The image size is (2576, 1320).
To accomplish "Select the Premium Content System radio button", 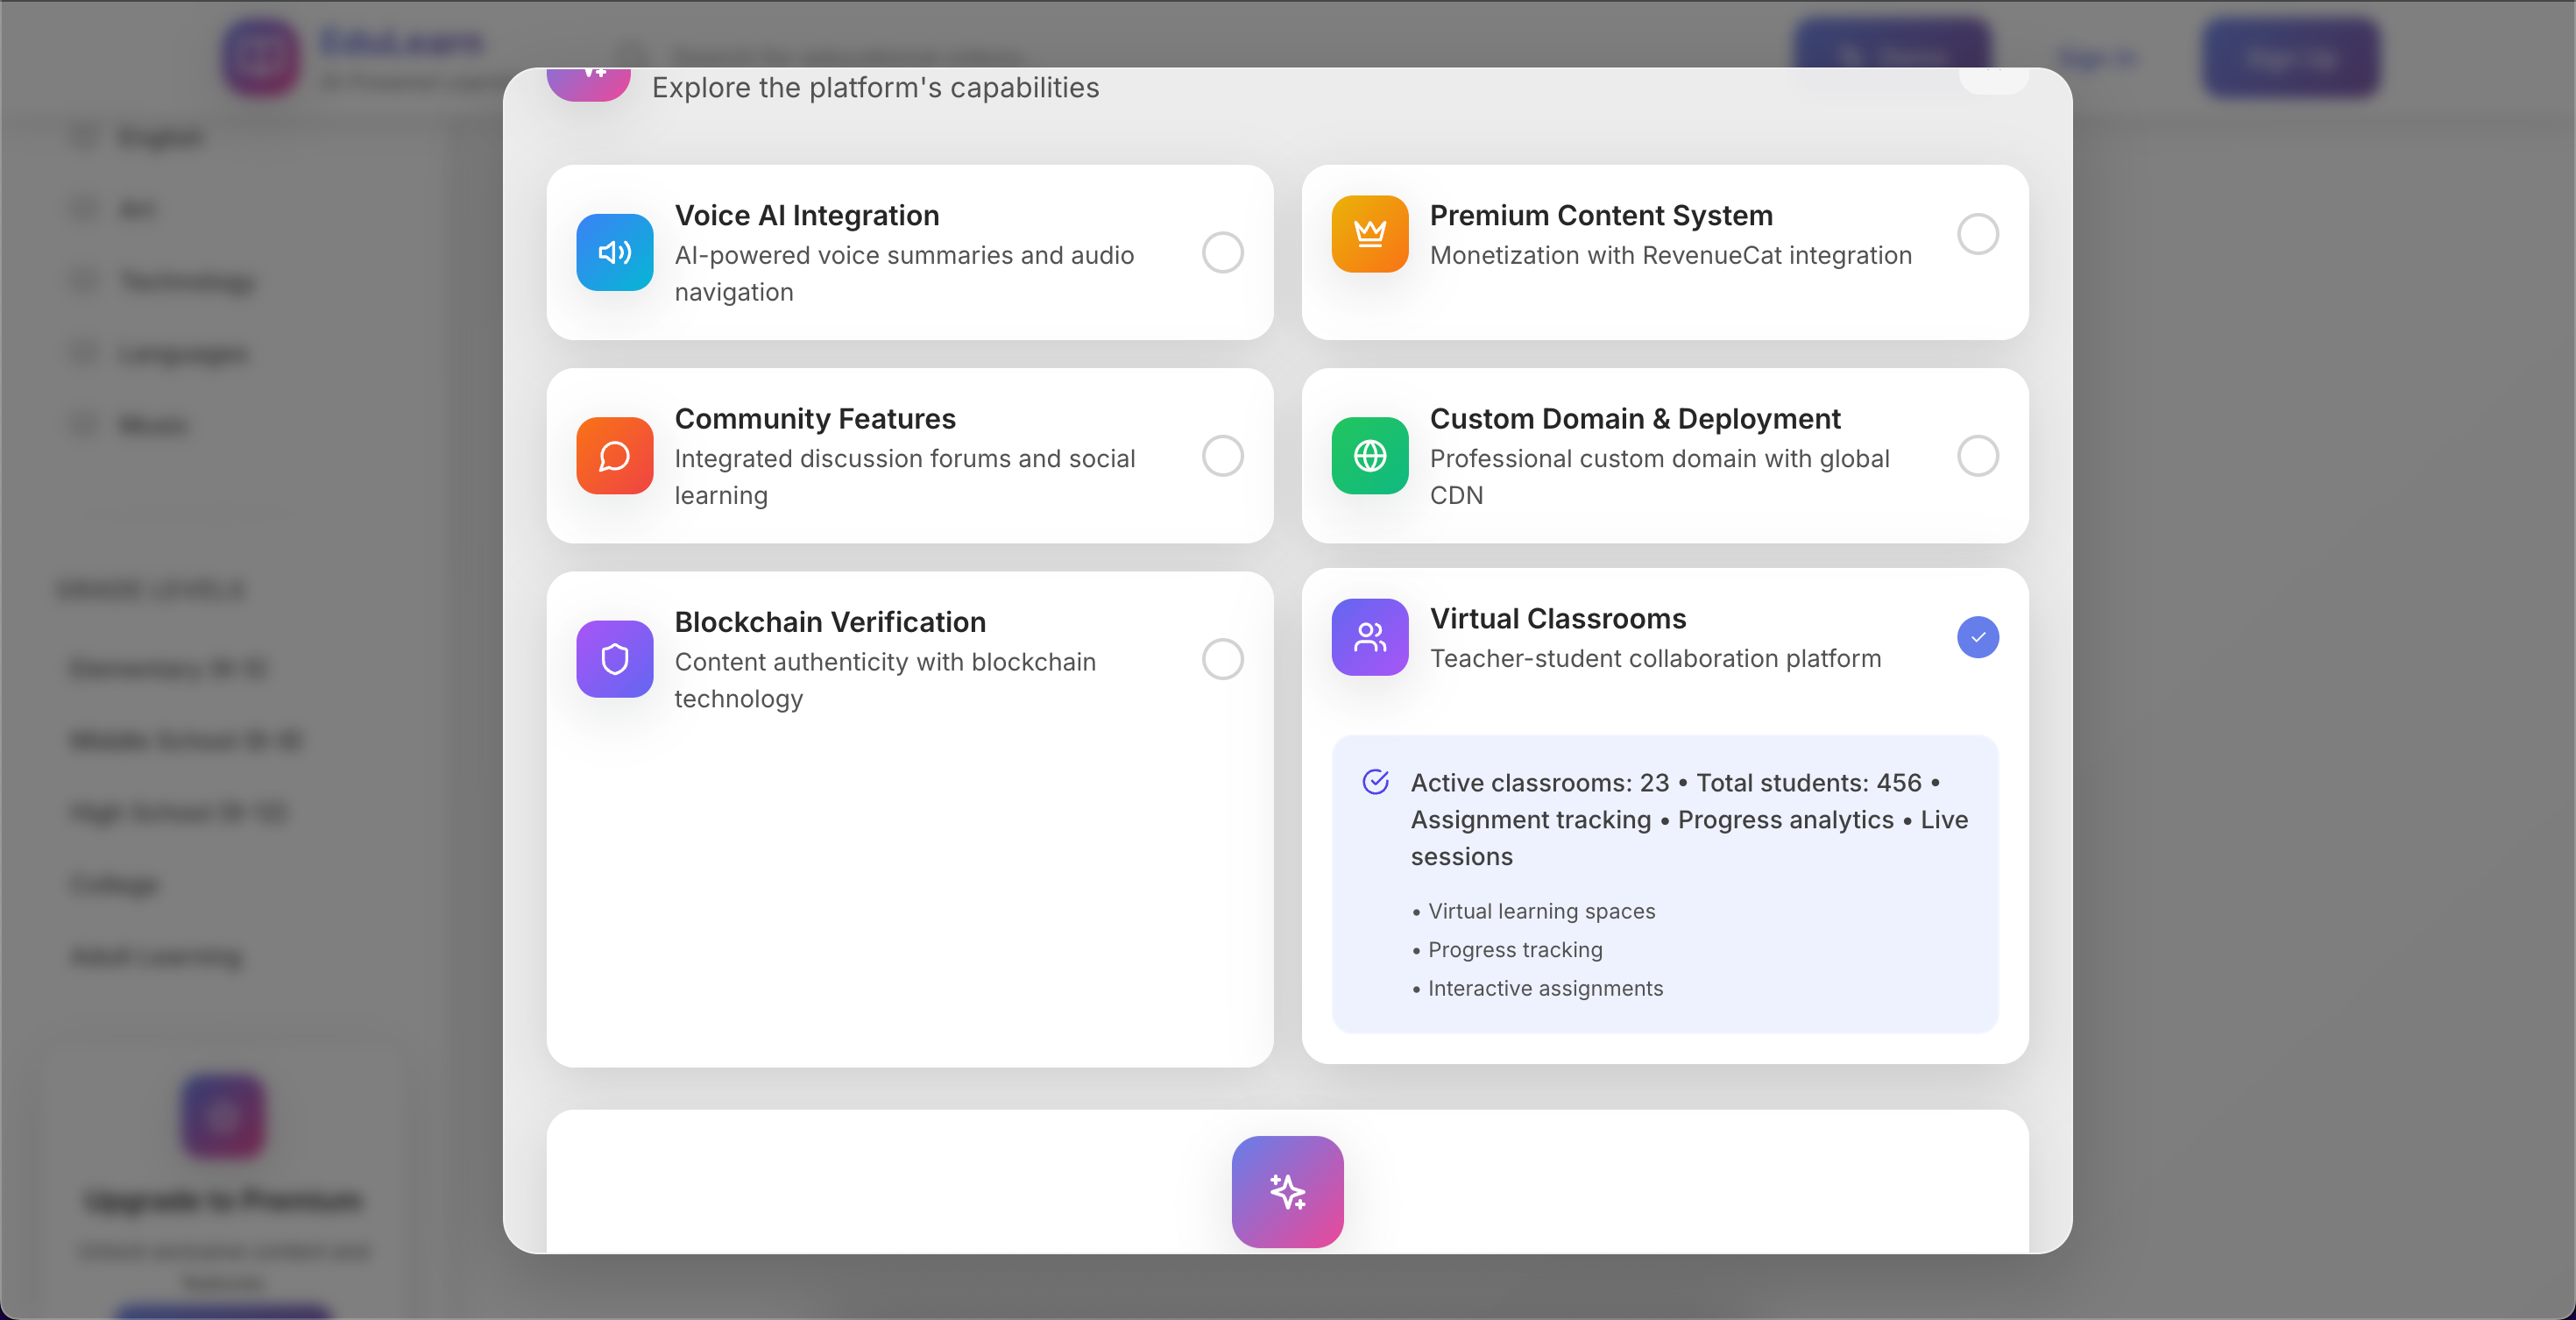I will [1977, 234].
